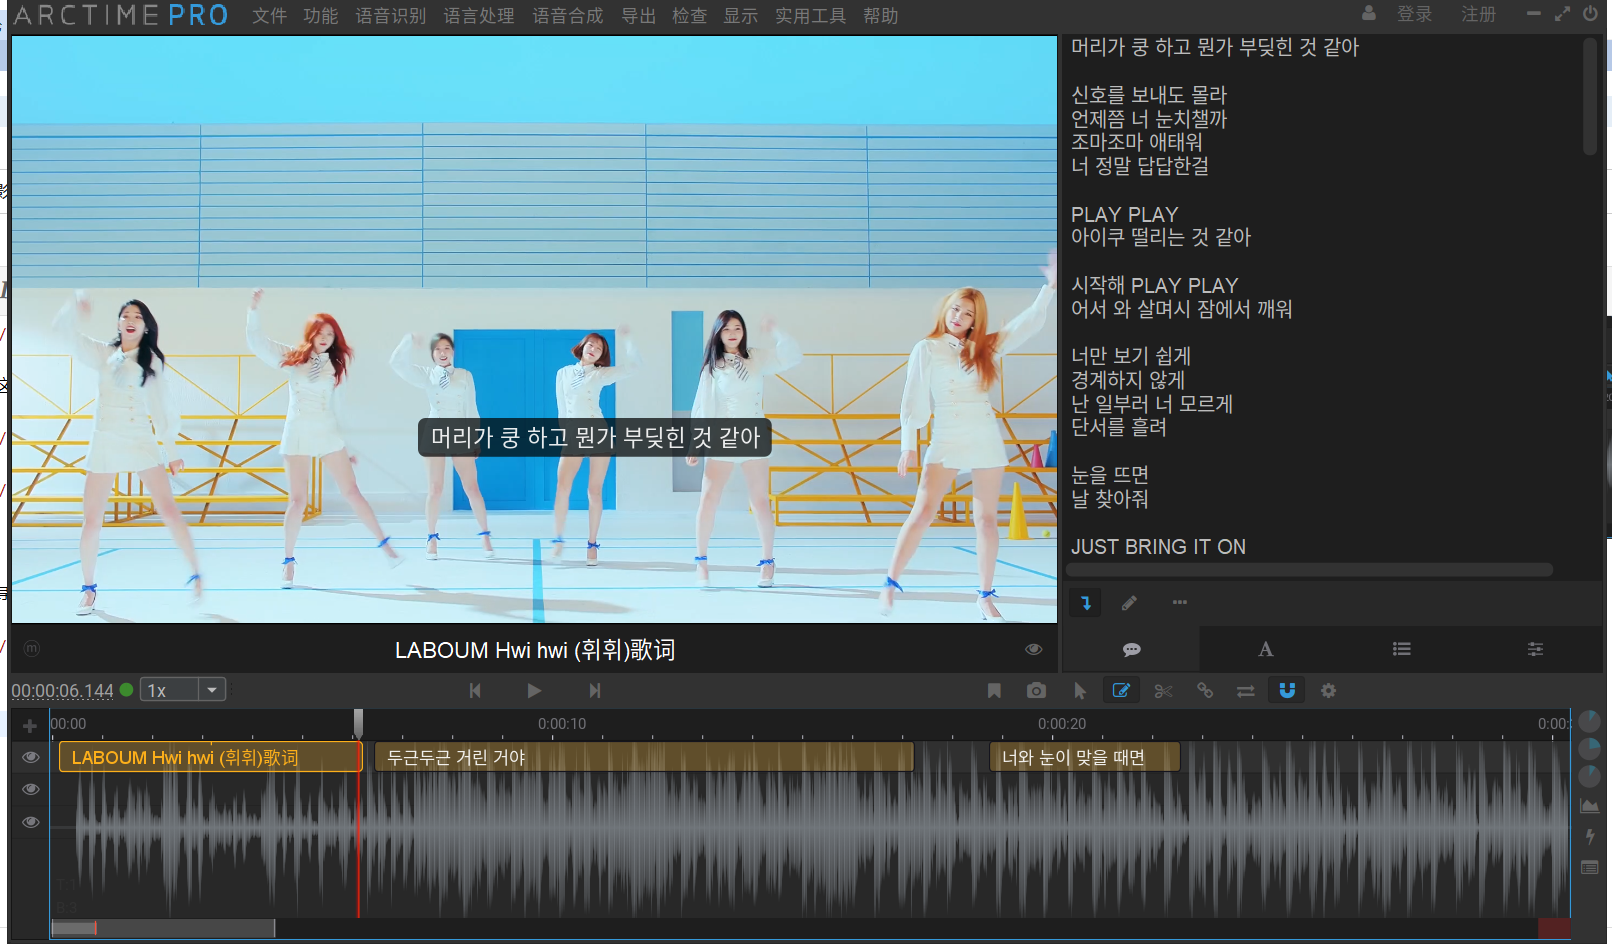Open the 检查 menu
This screenshot has height=947, width=1612.
click(x=689, y=16)
